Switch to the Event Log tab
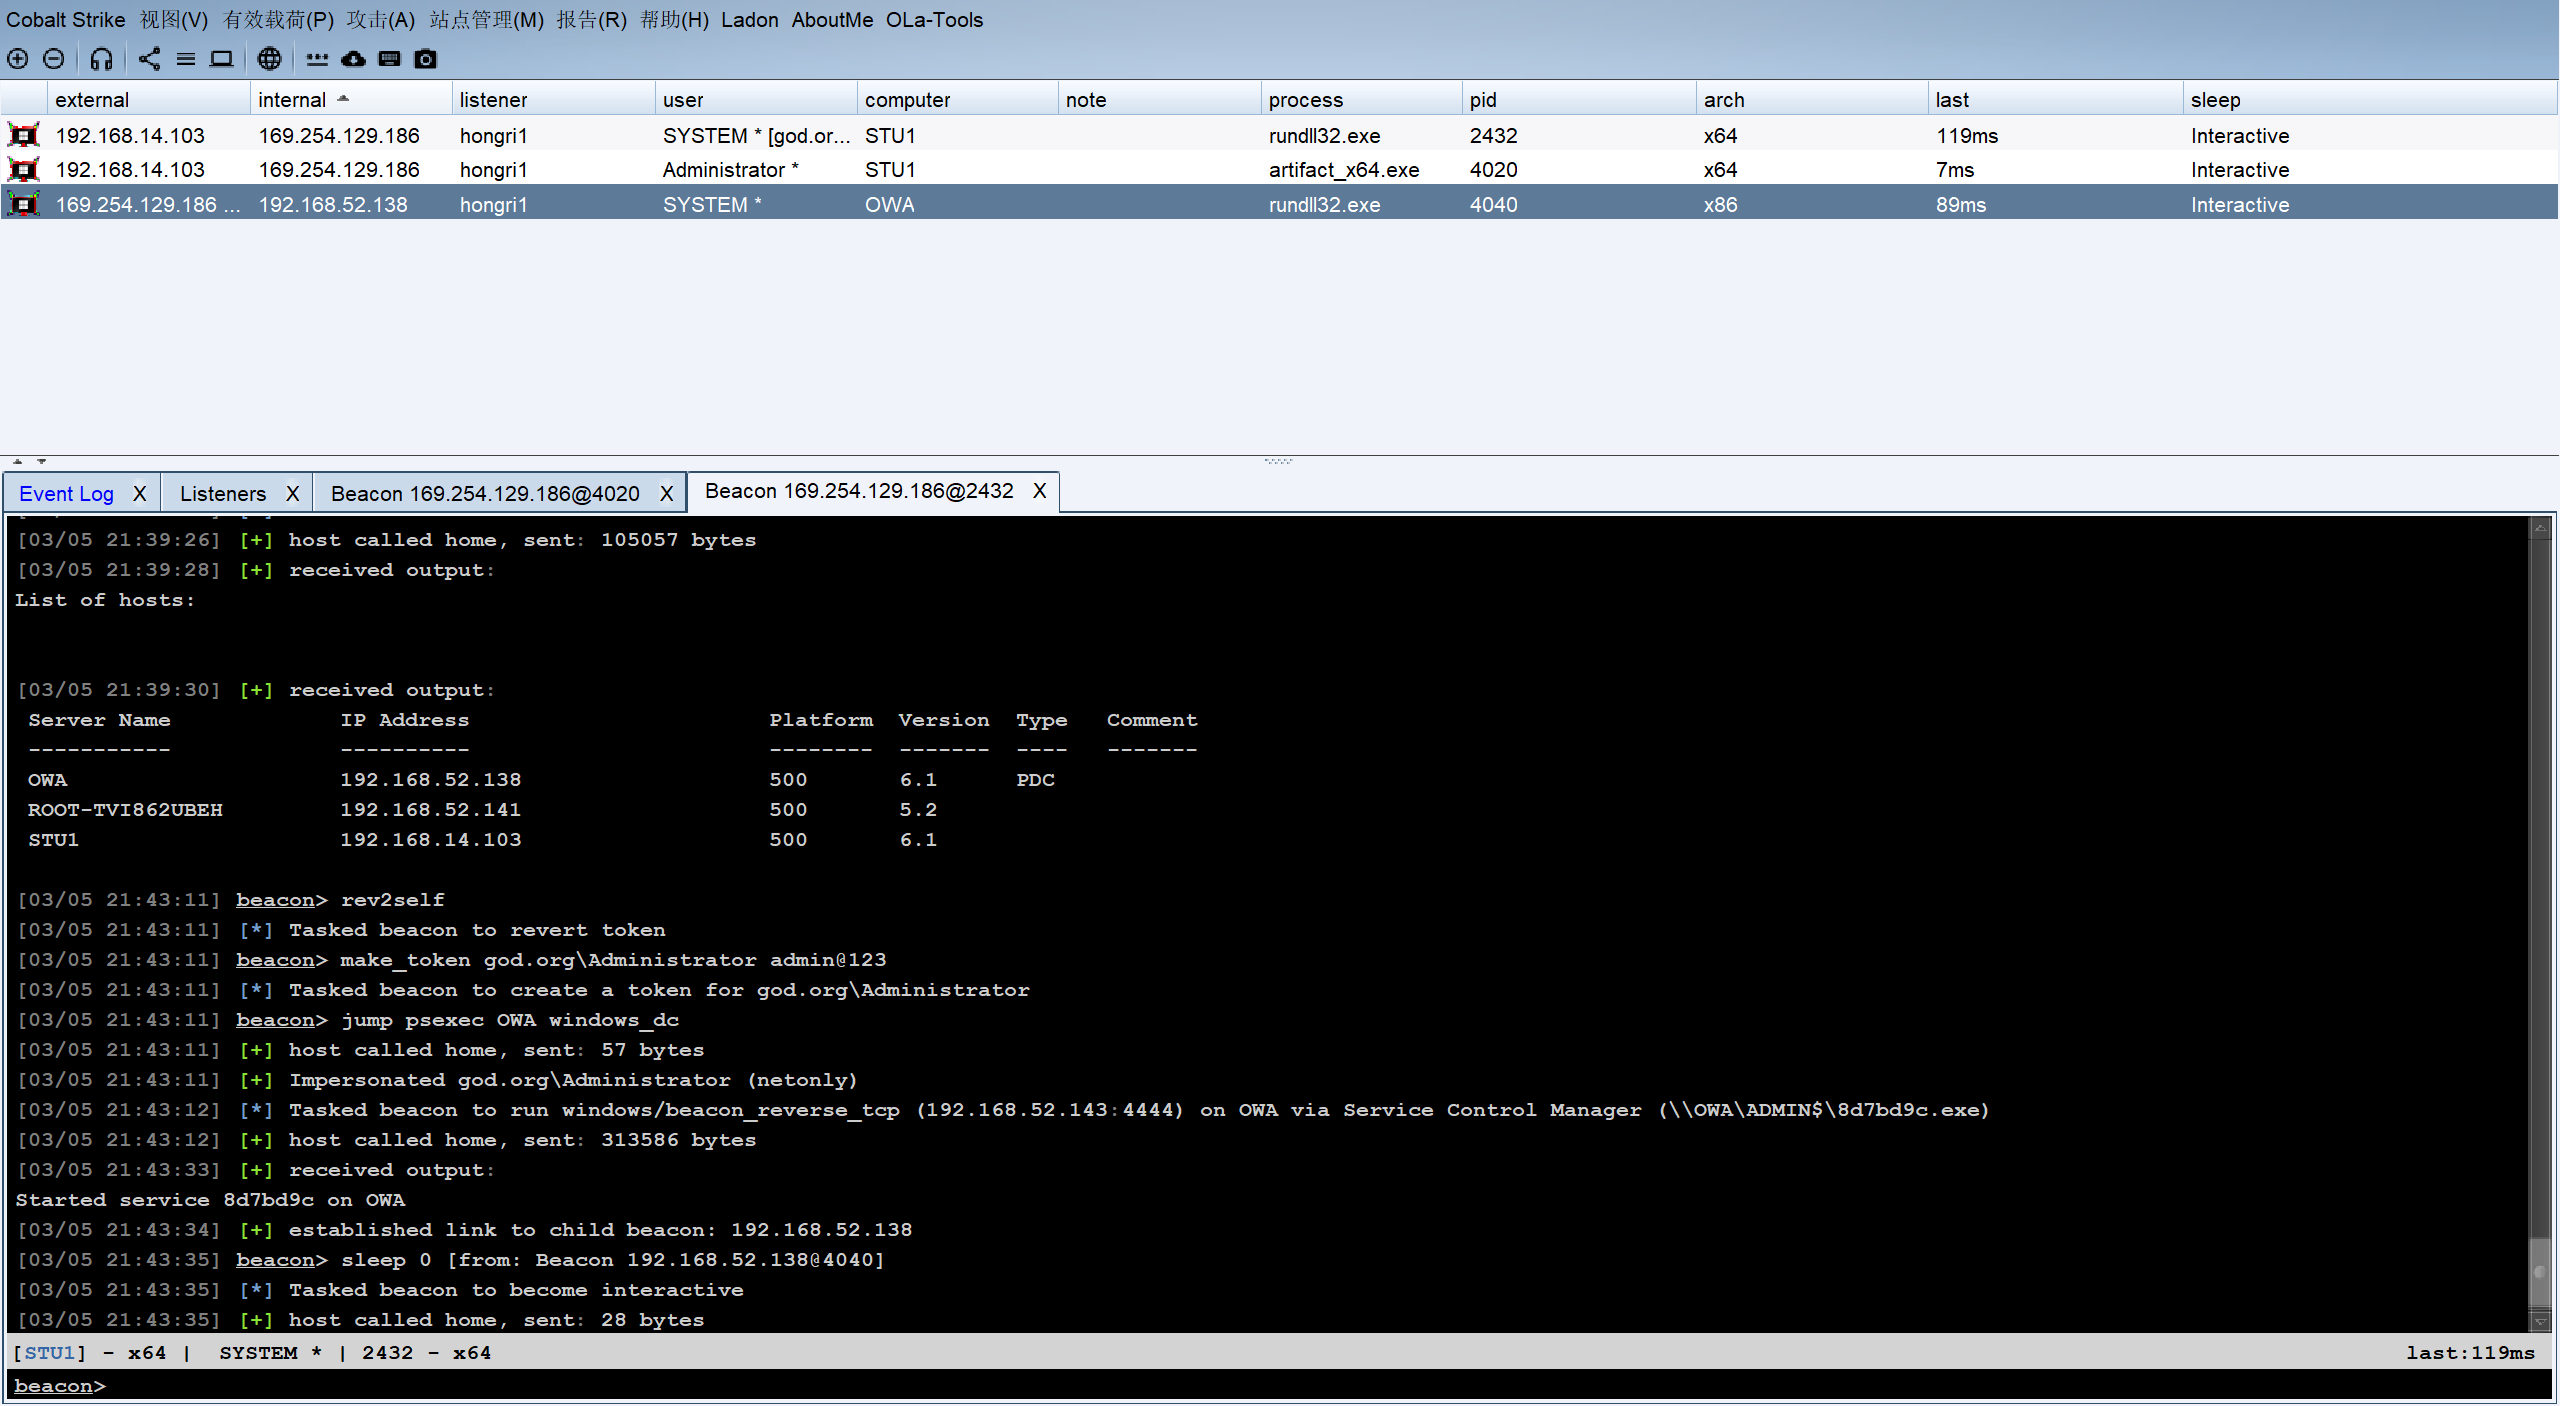This screenshot has width=2560, height=1406. click(66, 493)
